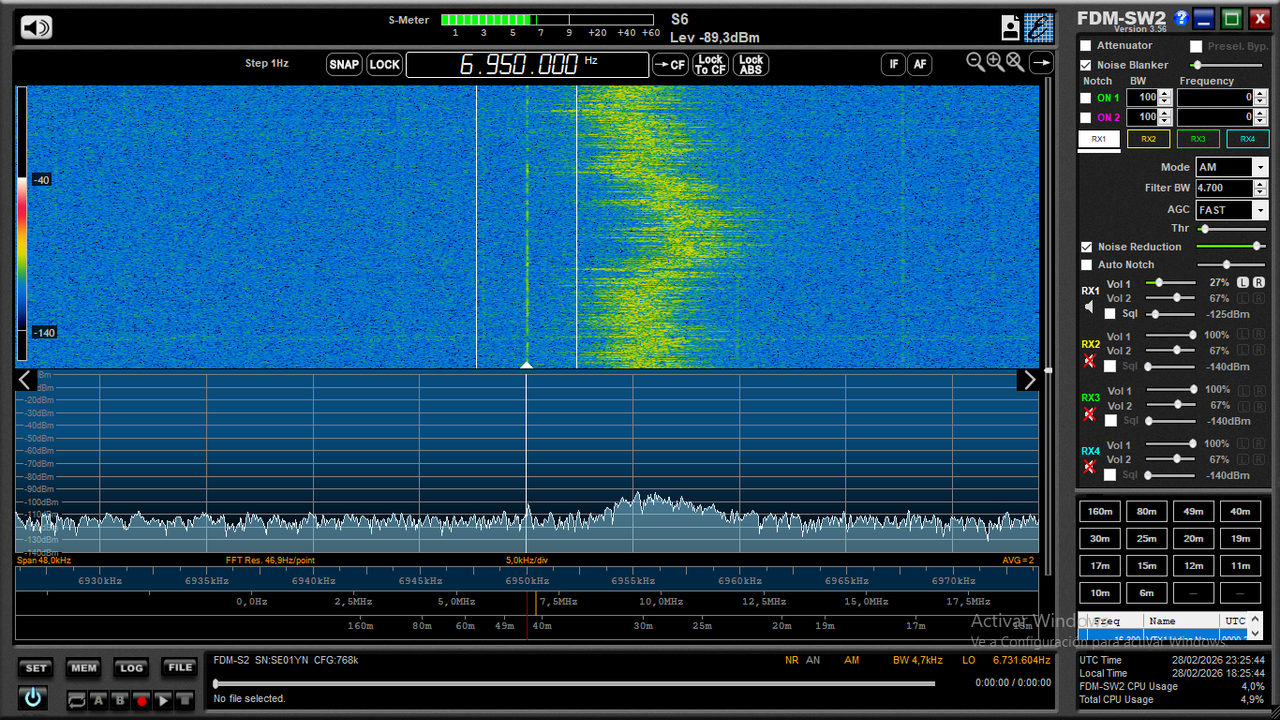Zoom out the spectrum span
Screen dimensions: 1280x720
click(x=976, y=62)
